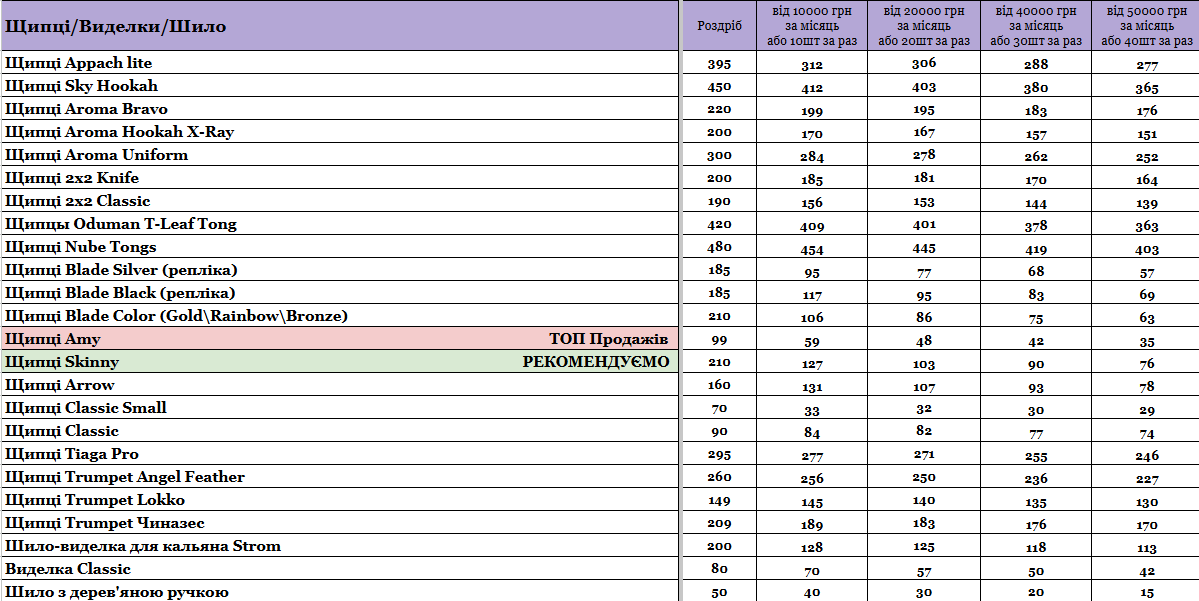Select retail price 420 for Oduman T-Leaf Tong
1199x601 pixels.
[x=719, y=224]
